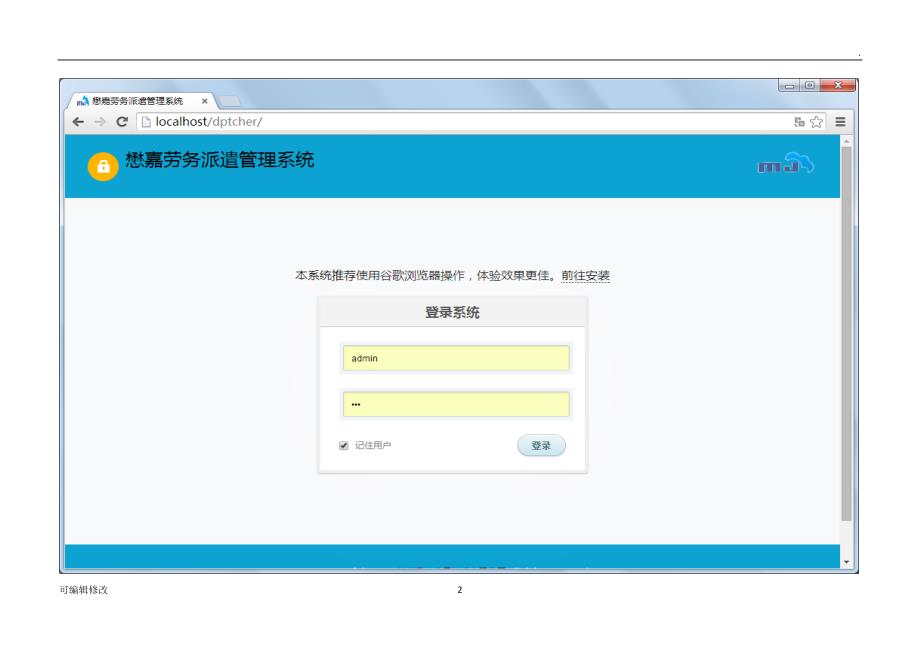Minimize the browser window
The height and width of the screenshot is (651, 920).
tap(789, 86)
